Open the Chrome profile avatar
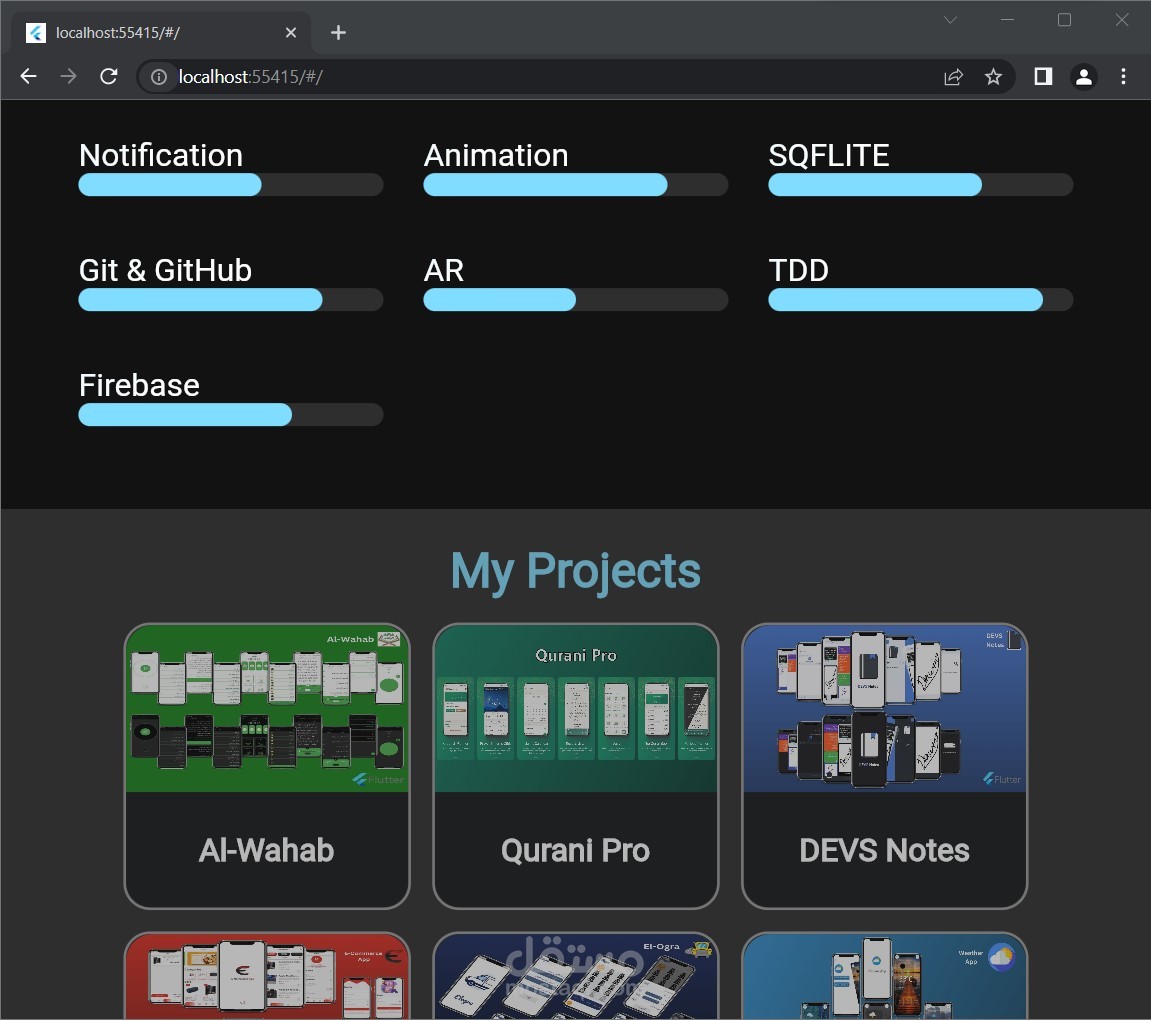 click(1083, 77)
